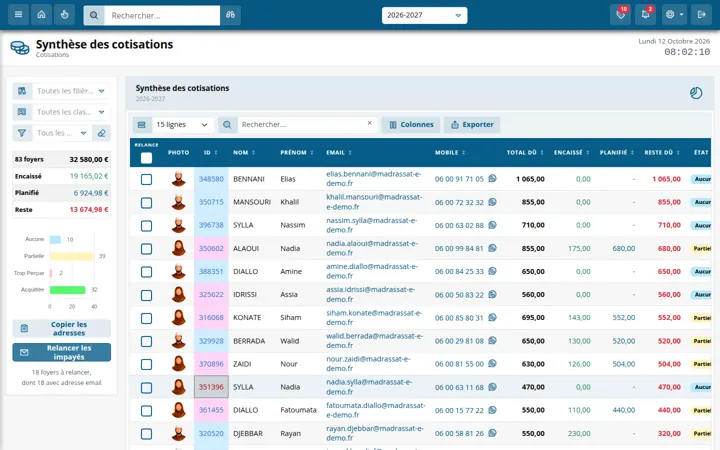Check the box for ALAOUI Nadia
720x450 pixels.
[146, 249]
